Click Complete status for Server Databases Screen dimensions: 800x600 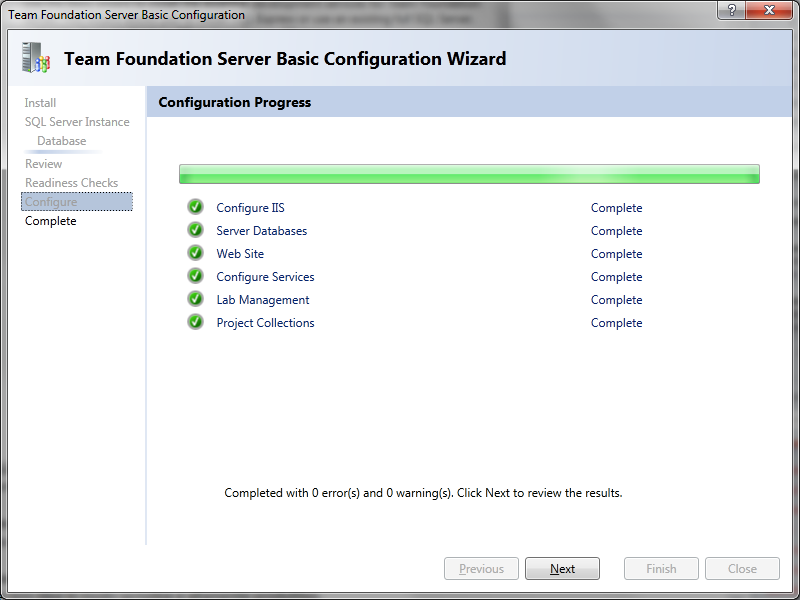(x=616, y=231)
